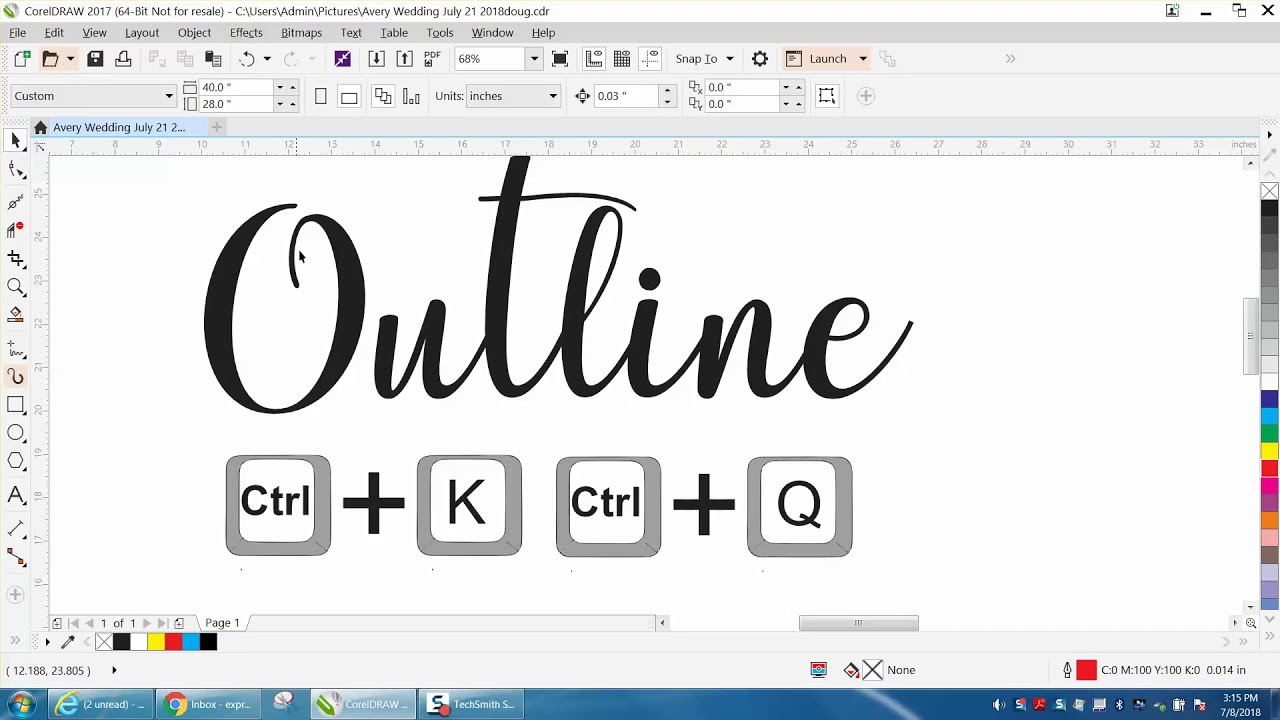The image size is (1280, 720).
Task: Expand the Undo history dropdown arrow
Action: click(x=267, y=59)
